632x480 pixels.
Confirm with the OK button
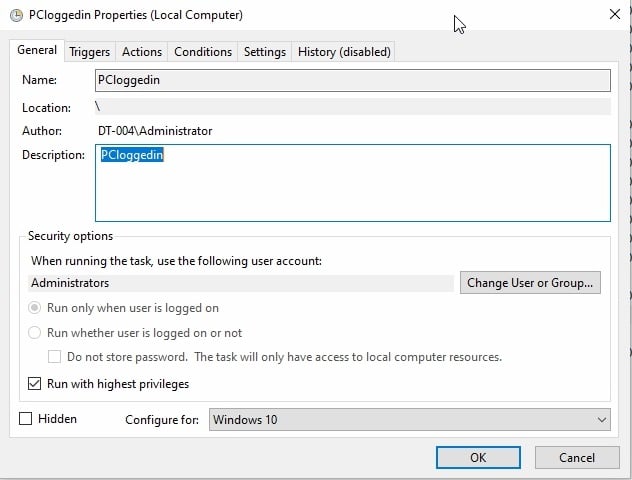478,457
